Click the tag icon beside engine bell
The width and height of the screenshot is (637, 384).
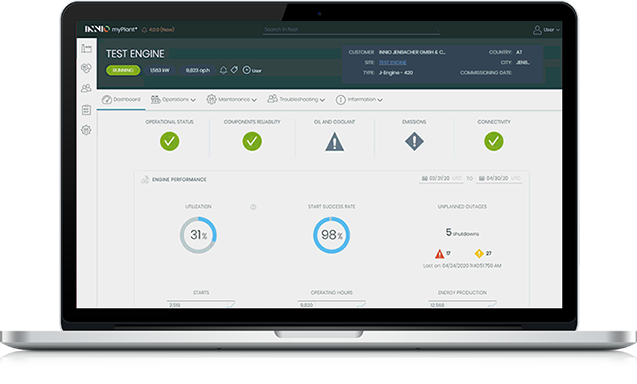[234, 70]
